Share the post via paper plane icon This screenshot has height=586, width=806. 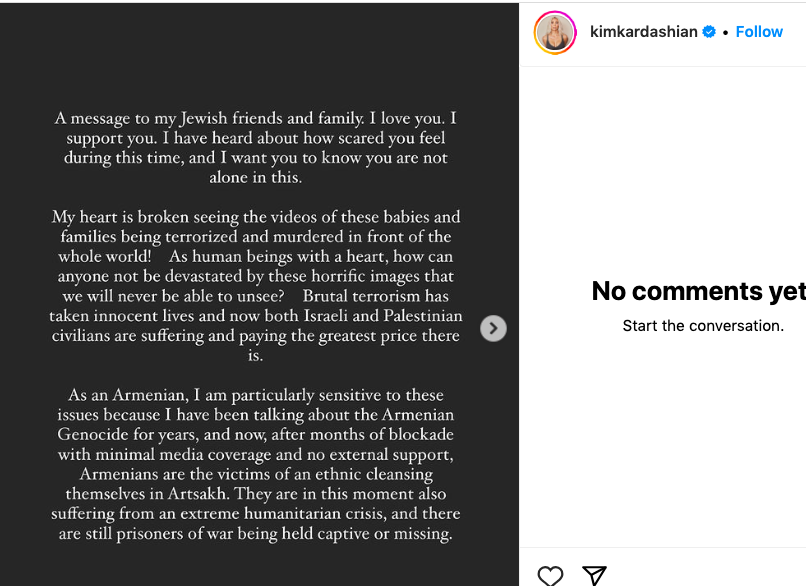[595, 575]
